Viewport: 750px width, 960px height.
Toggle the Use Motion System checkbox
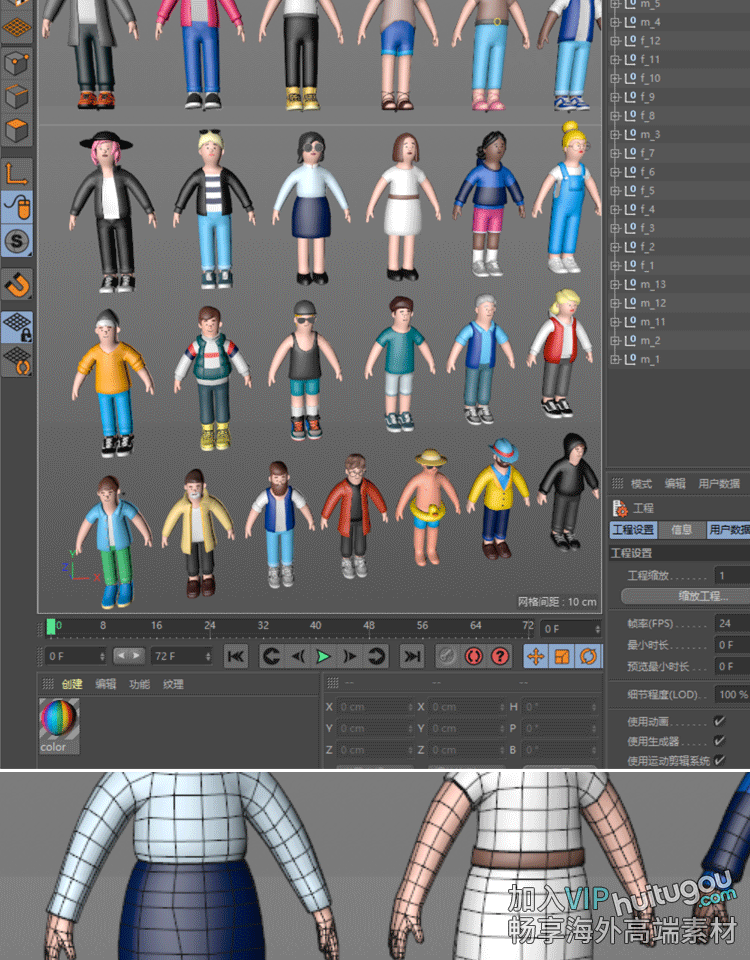(719, 761)
